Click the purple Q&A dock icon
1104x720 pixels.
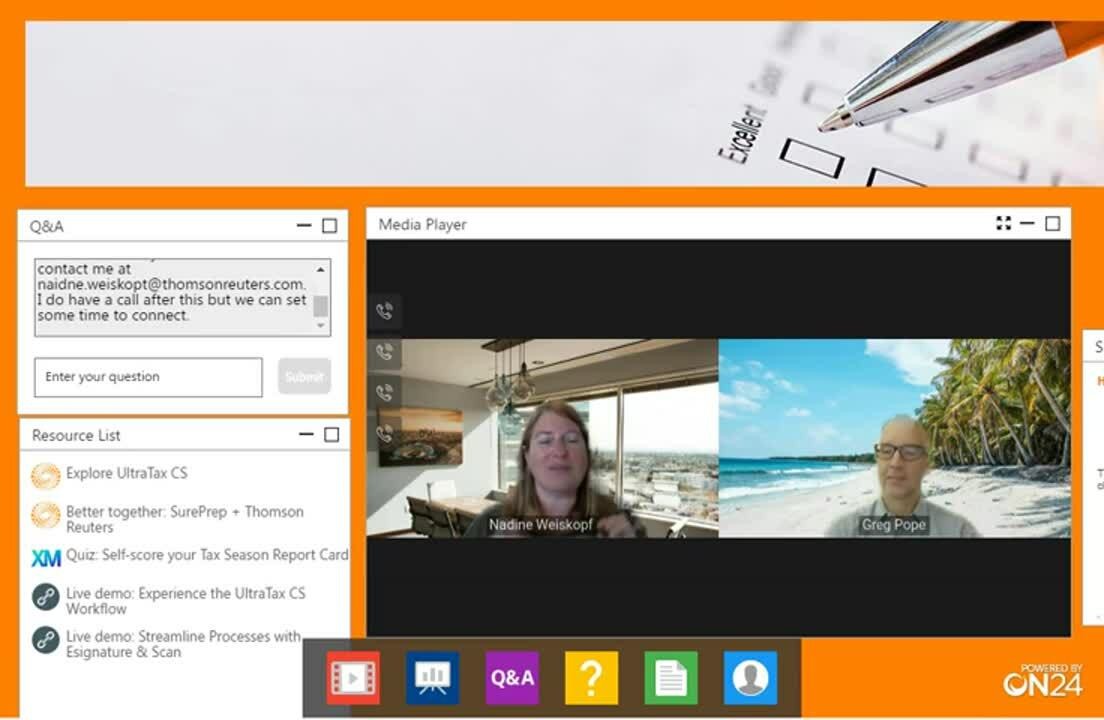point(512,678)
